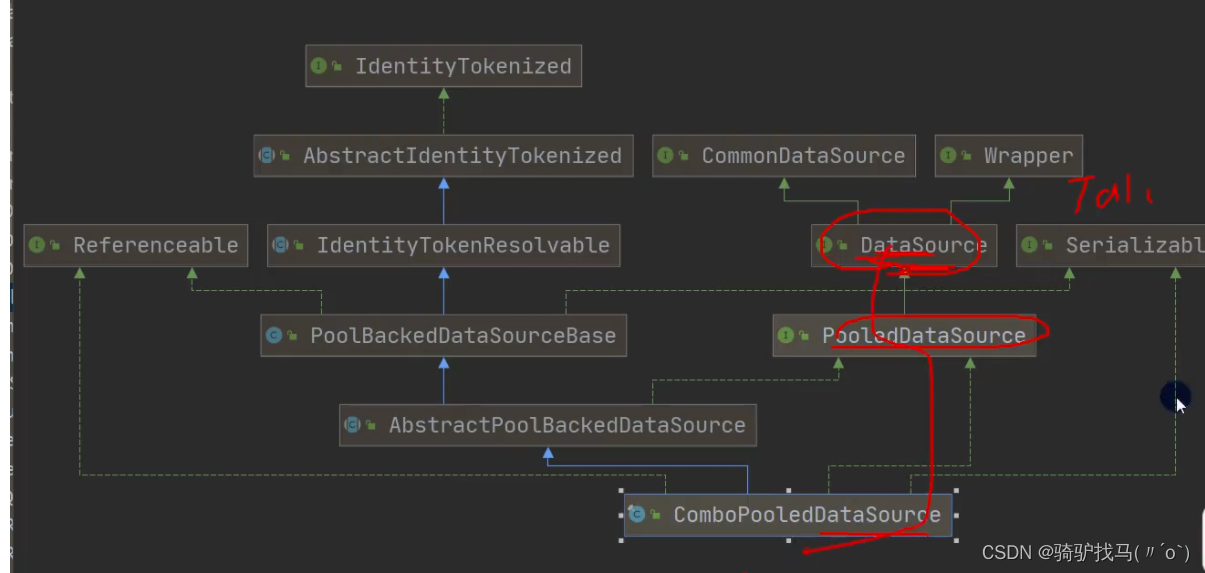Click the abstract class icon on IdentityTokenResolvable
This screenshot has width=1205, height=573.
tap(281, 245)
